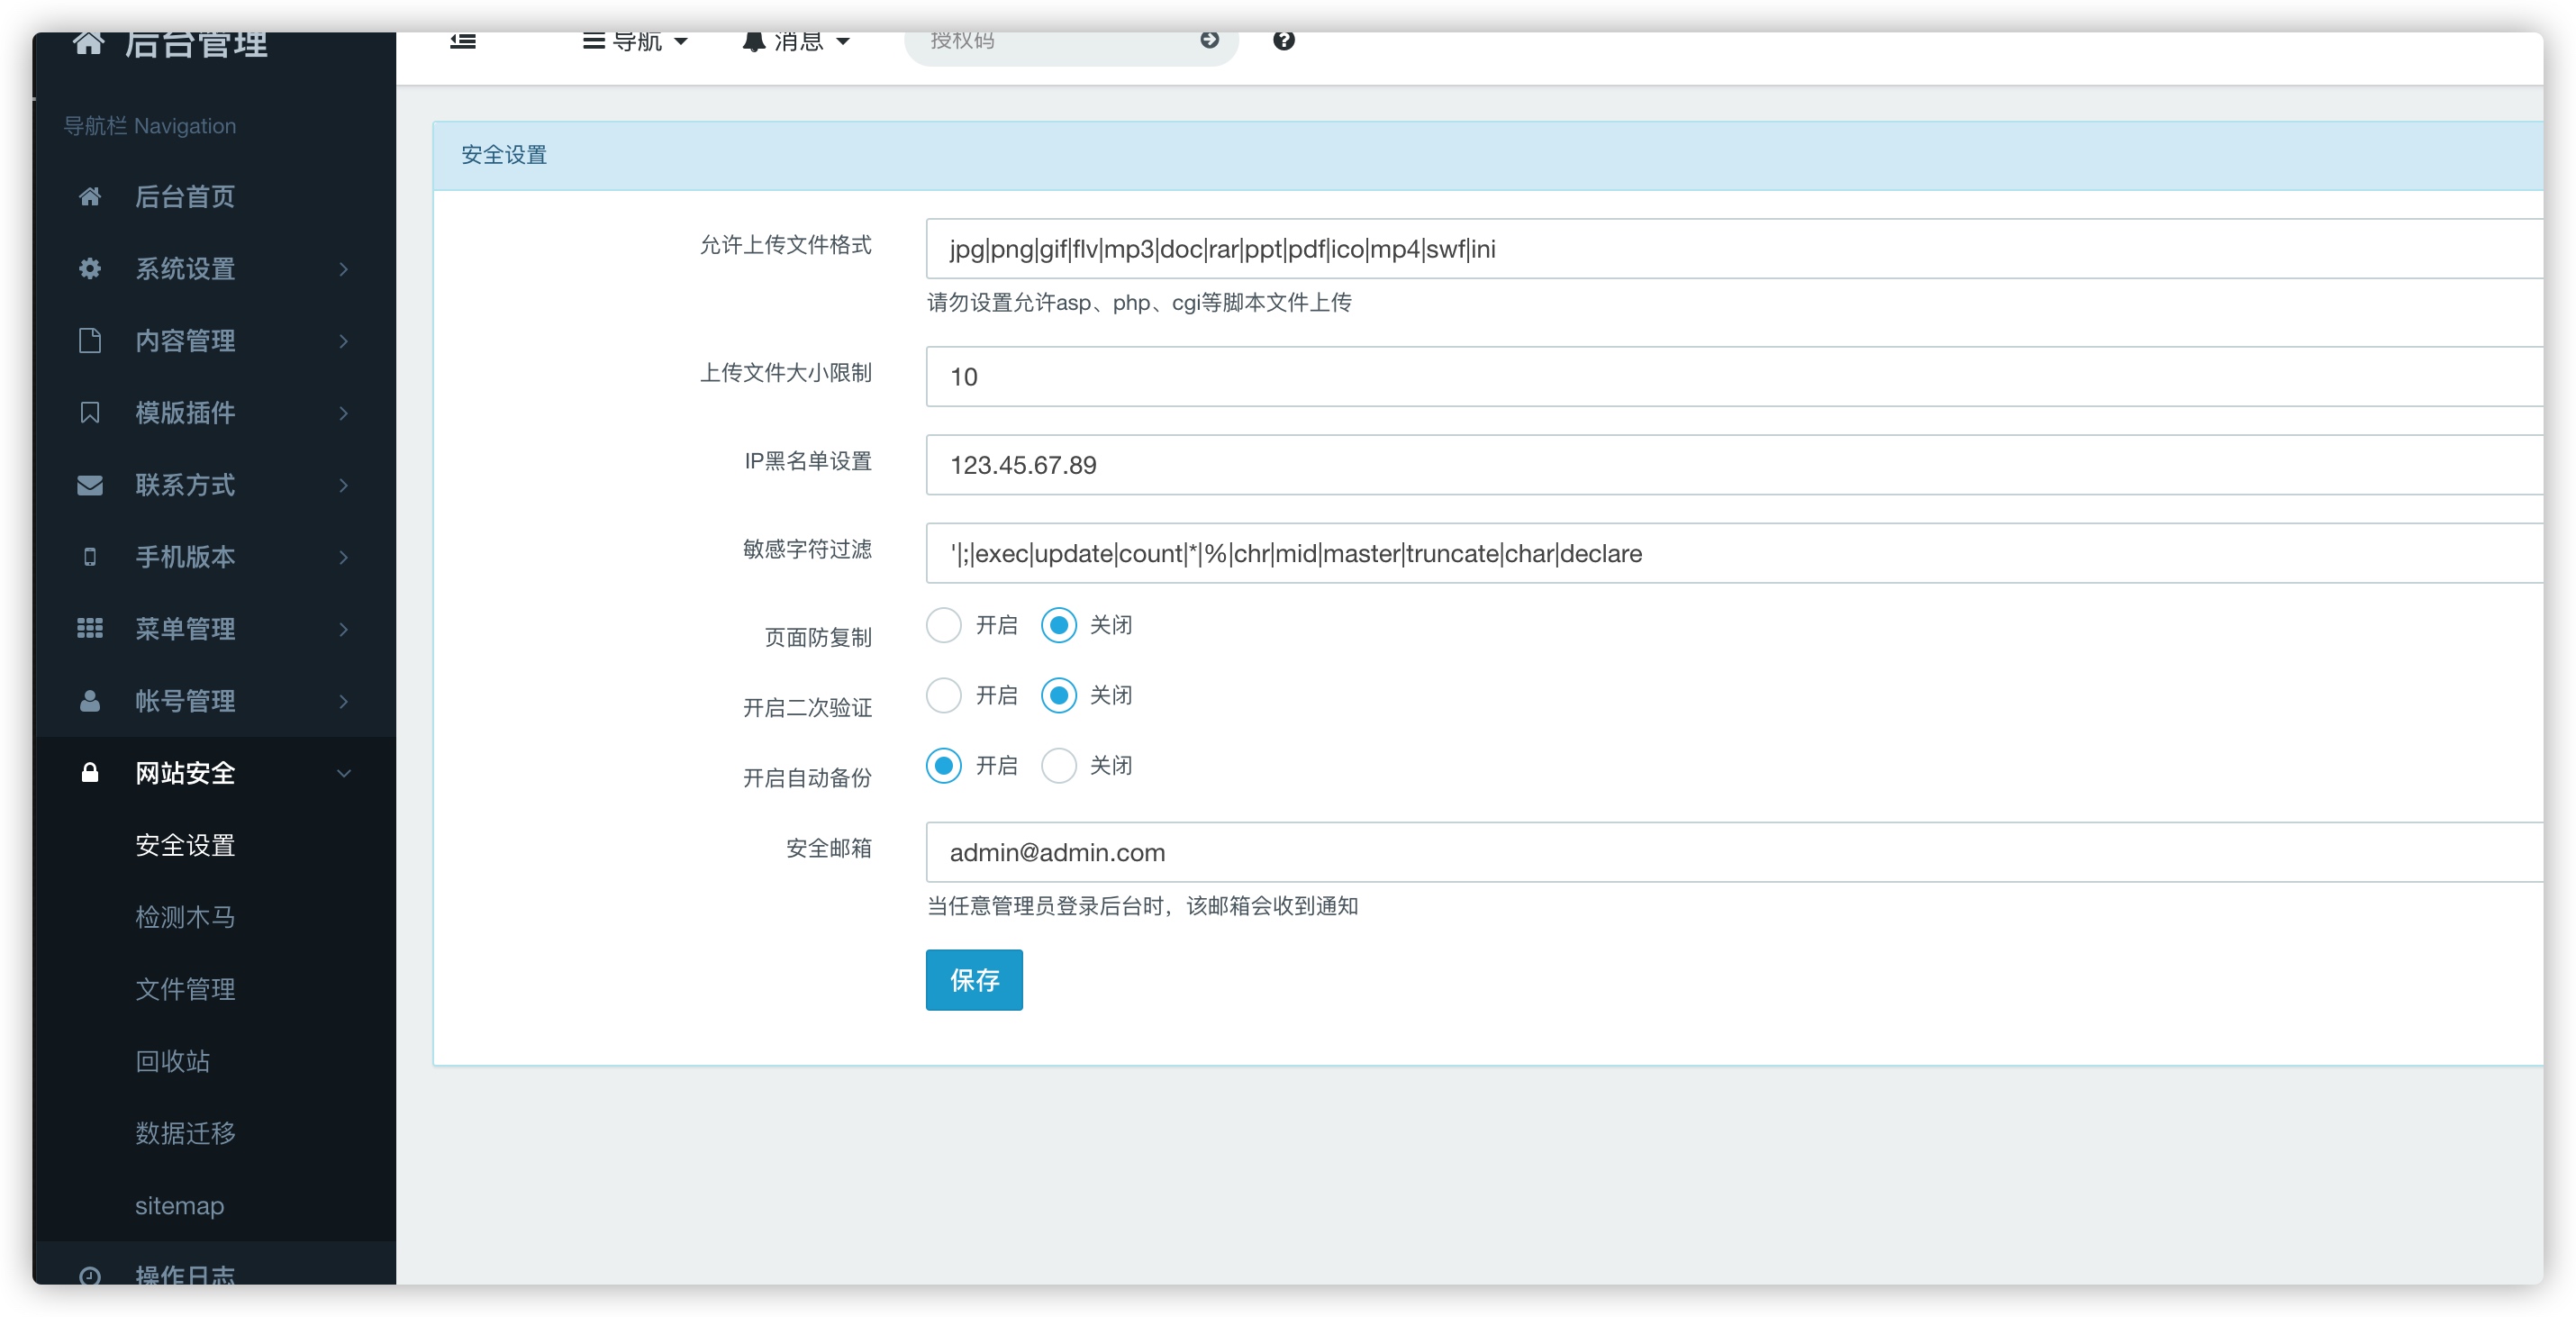The image size is (2576, 1317).
Task: Click the 保存 button
Action: click(x=973, y=979)
